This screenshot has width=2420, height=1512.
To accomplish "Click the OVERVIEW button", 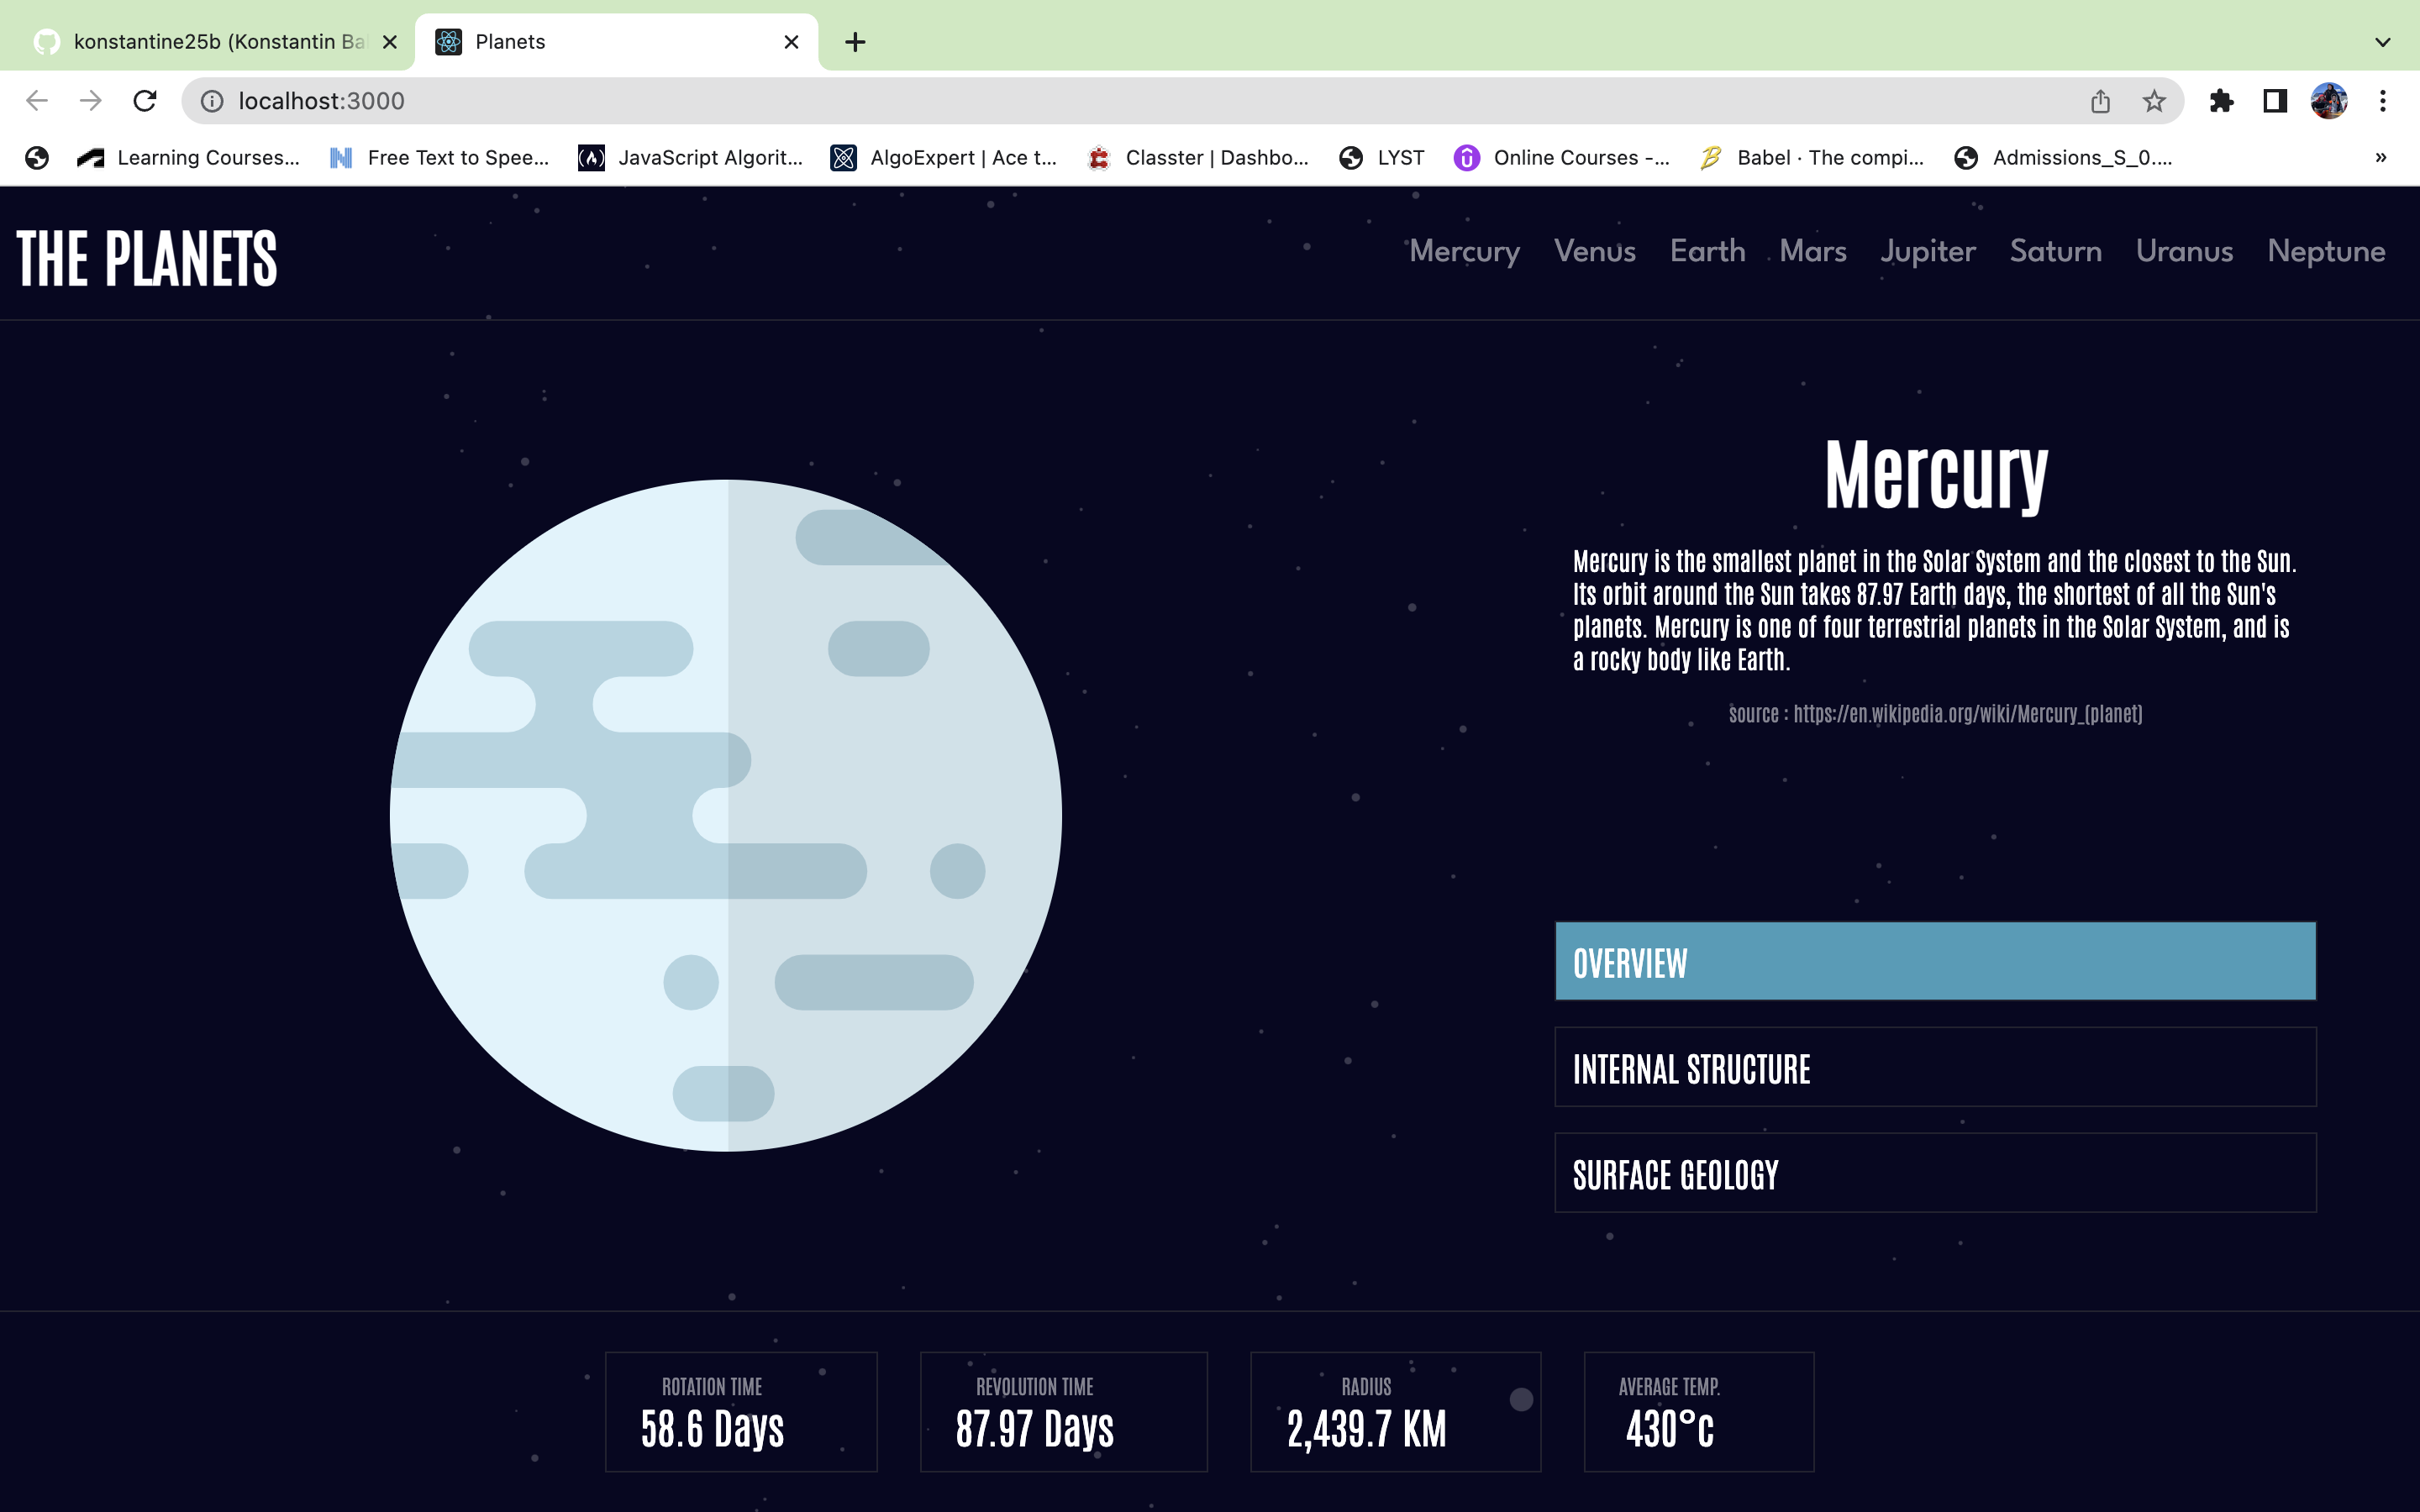I will 1935,962.
